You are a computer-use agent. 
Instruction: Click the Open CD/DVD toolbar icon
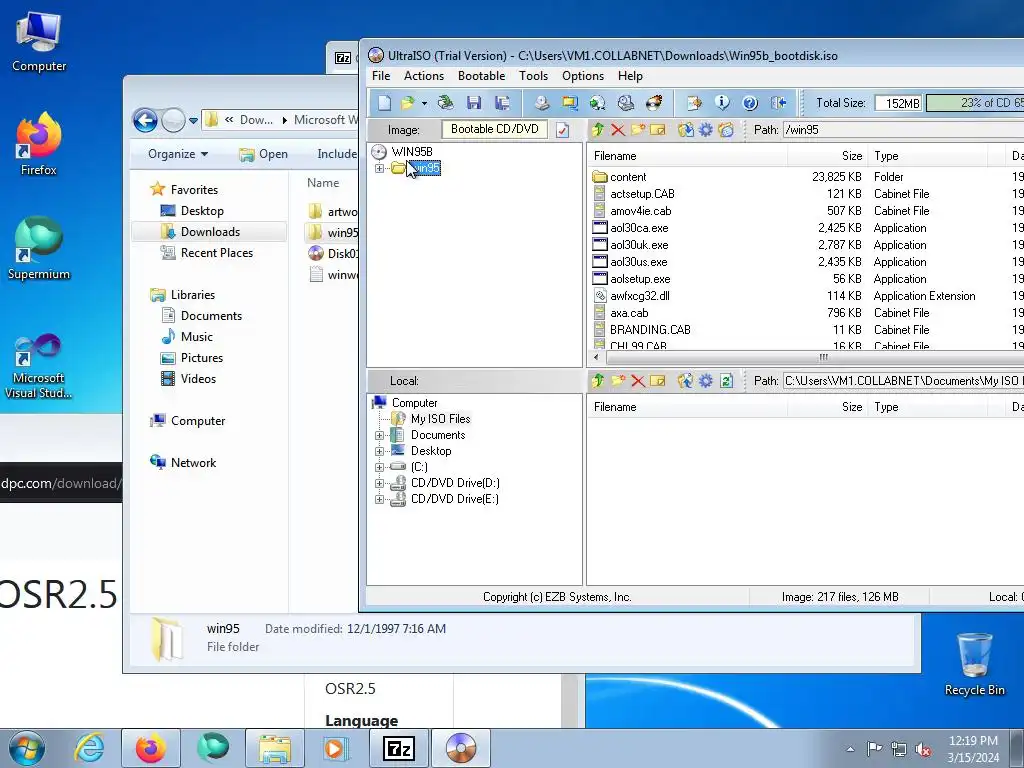(x=445, y=103)
